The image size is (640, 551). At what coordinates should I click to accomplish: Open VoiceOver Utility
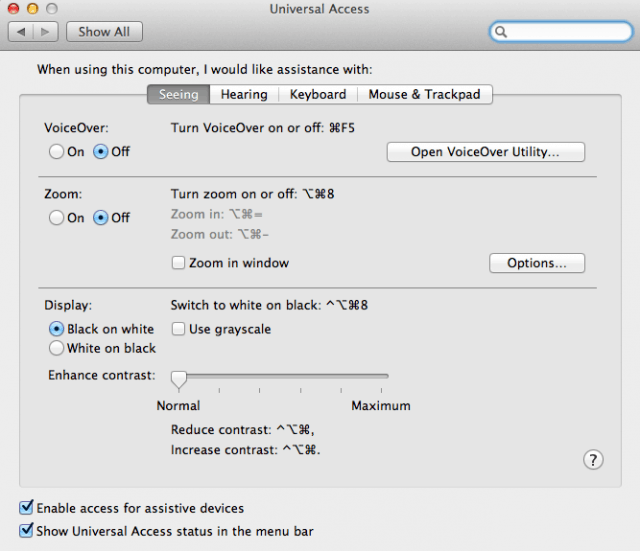485,152
